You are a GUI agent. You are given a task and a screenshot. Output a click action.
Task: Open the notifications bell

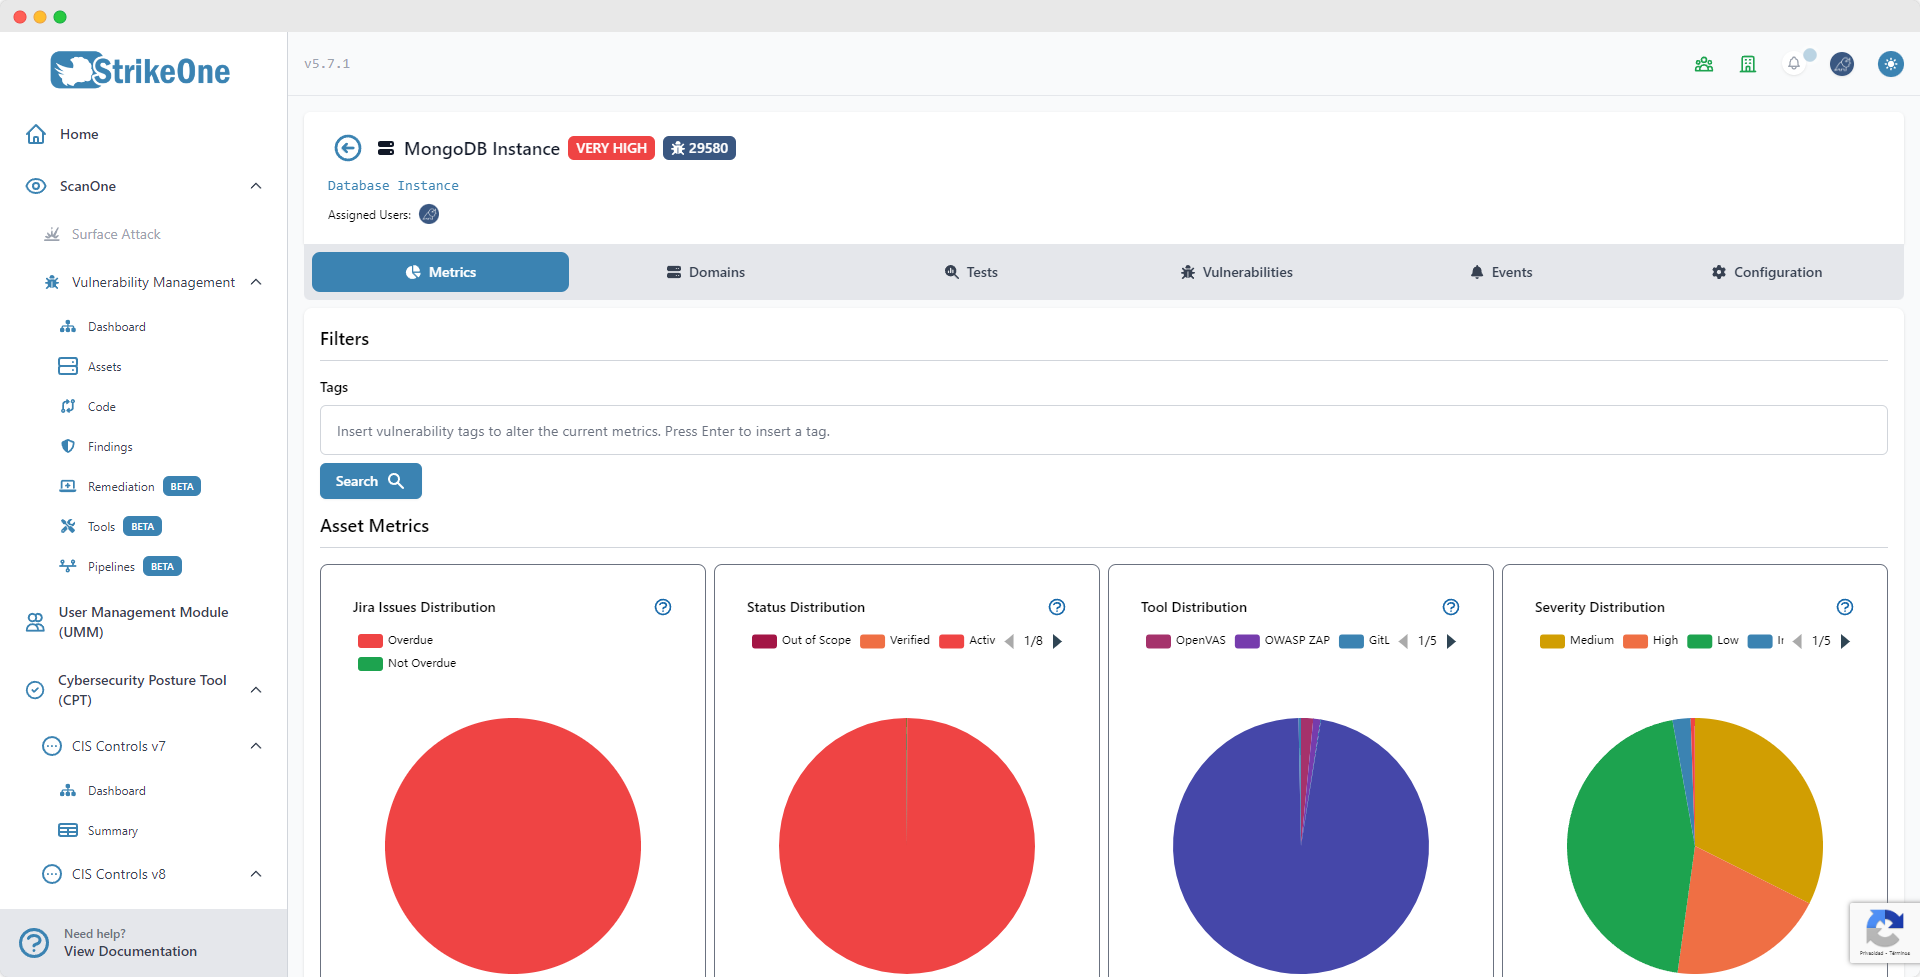[1794, 64]
